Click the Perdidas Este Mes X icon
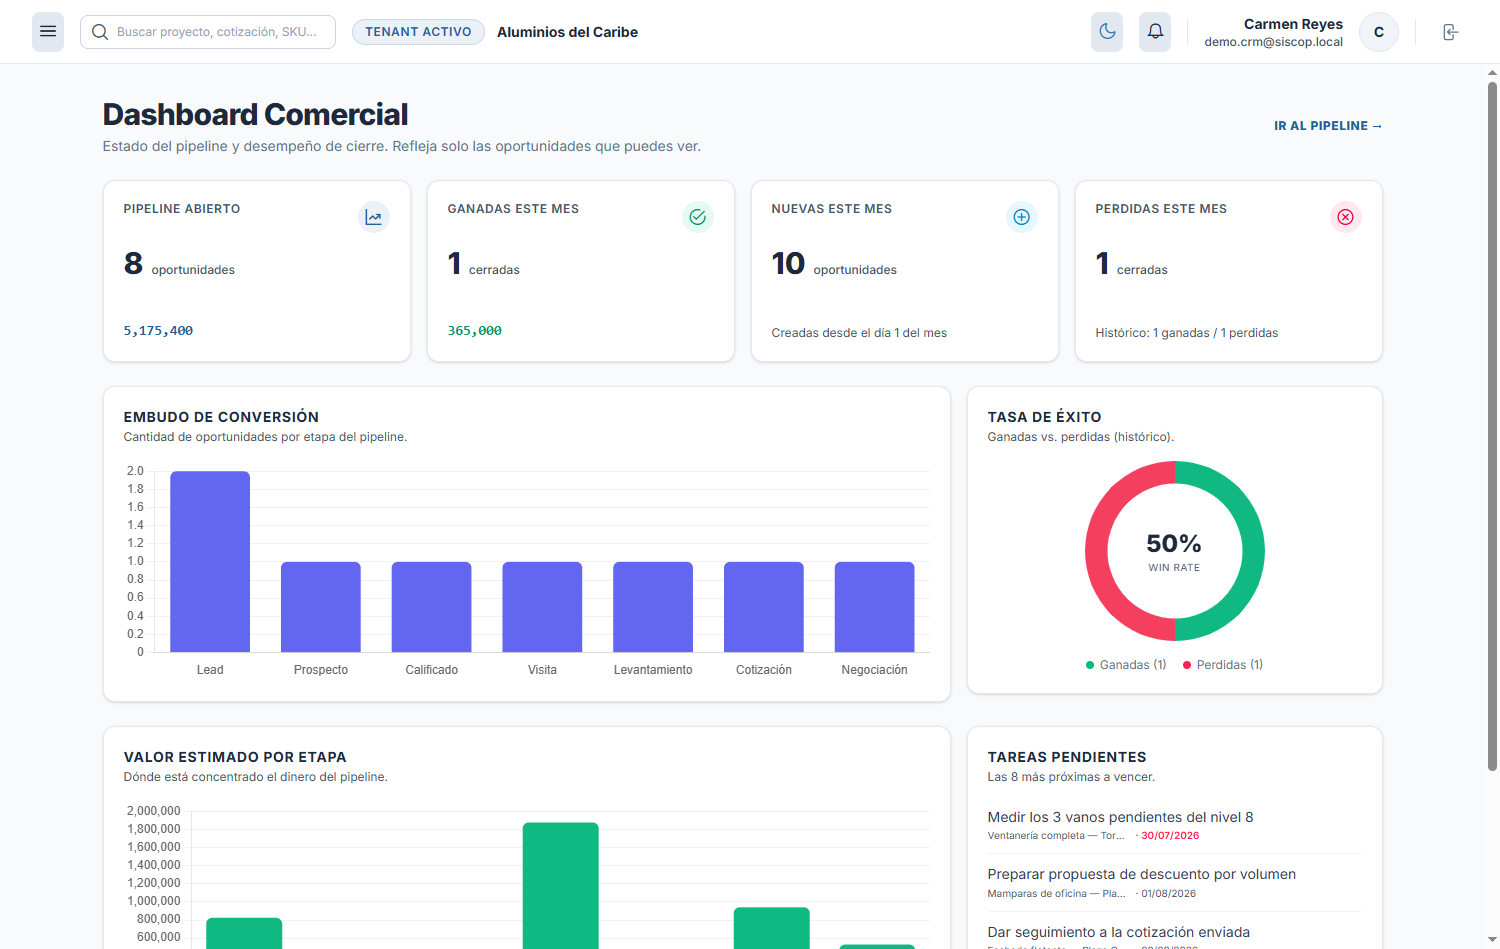The width and height of the screenshot is (1500, 949). [1346, 217]
